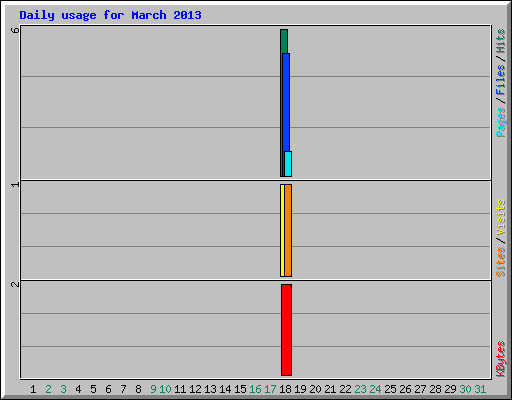
Task: Click the Files legend label
Action: pos(500,80)
